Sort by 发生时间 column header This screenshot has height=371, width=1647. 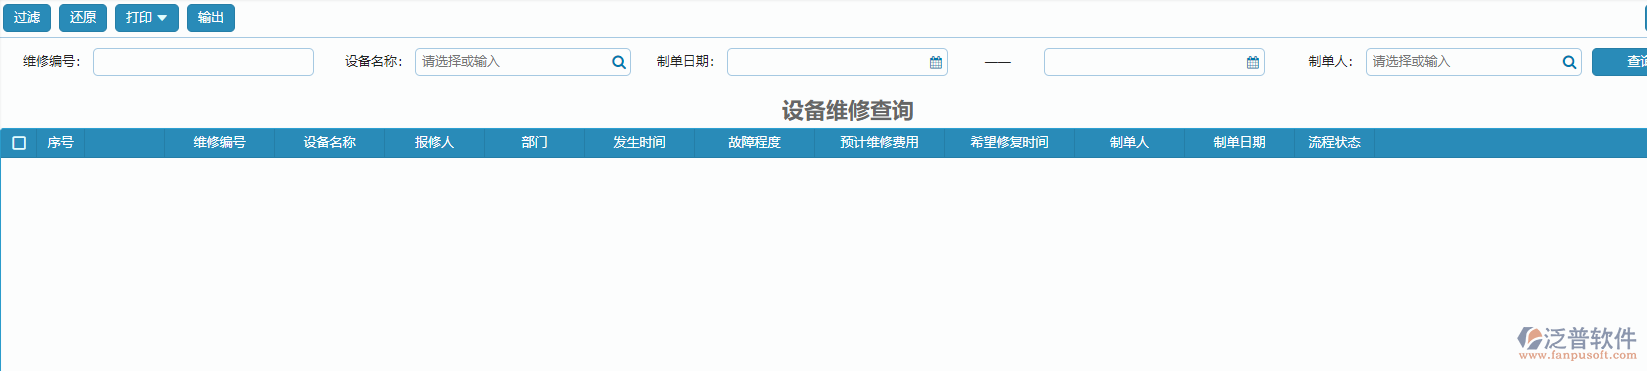(640, 143)
